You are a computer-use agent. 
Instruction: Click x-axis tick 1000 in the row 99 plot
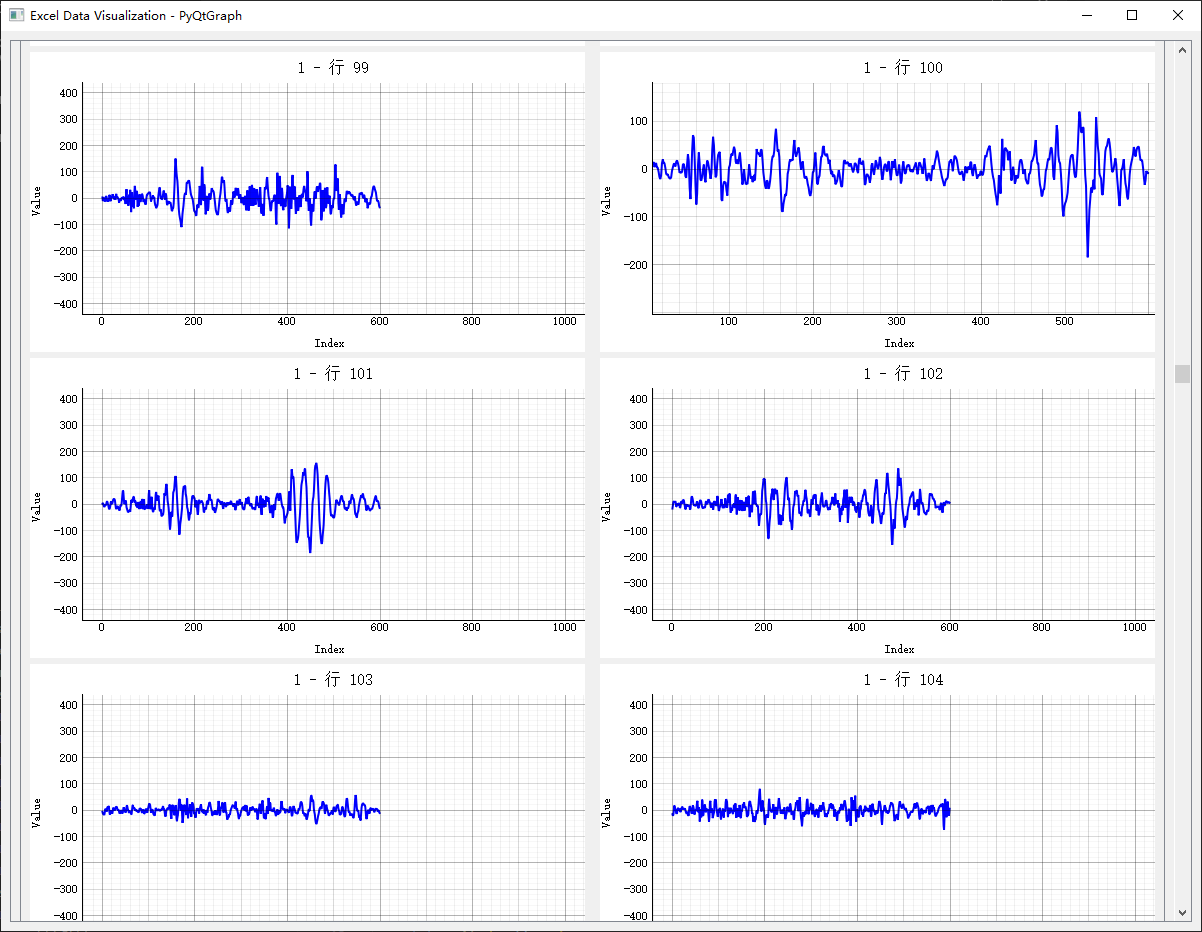pyautogui.click(x=564, y=322)
